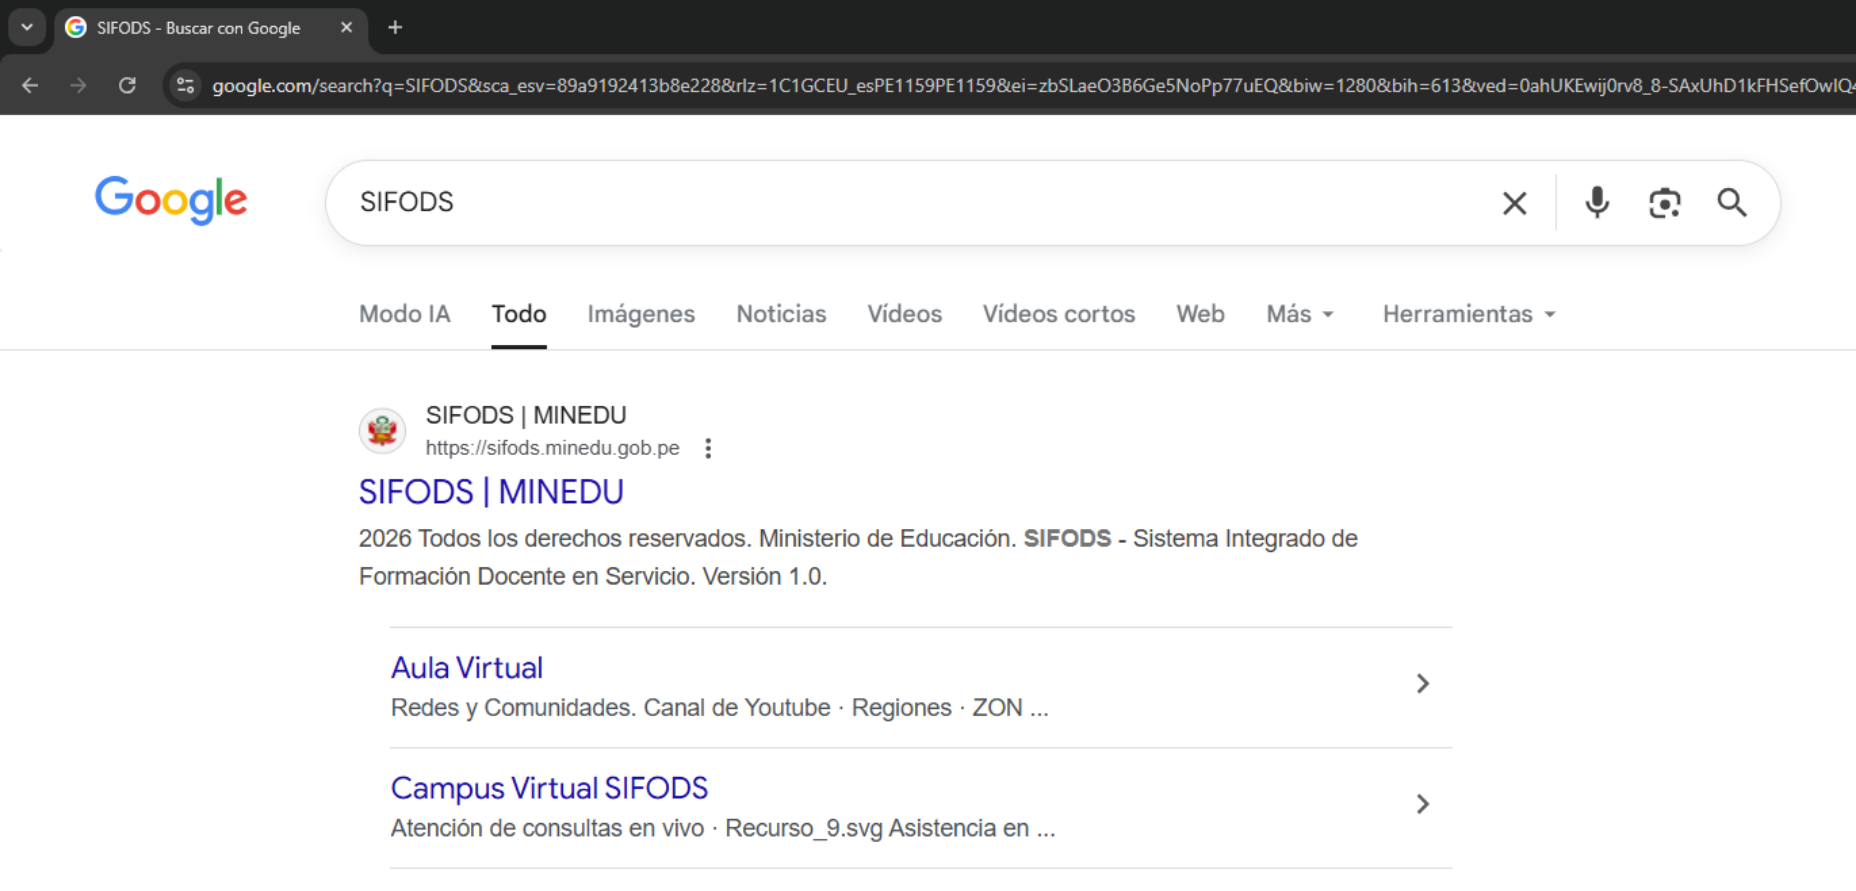Submit search with magnifier icon
The image size is (1856, 891).
click(1732, 203)
